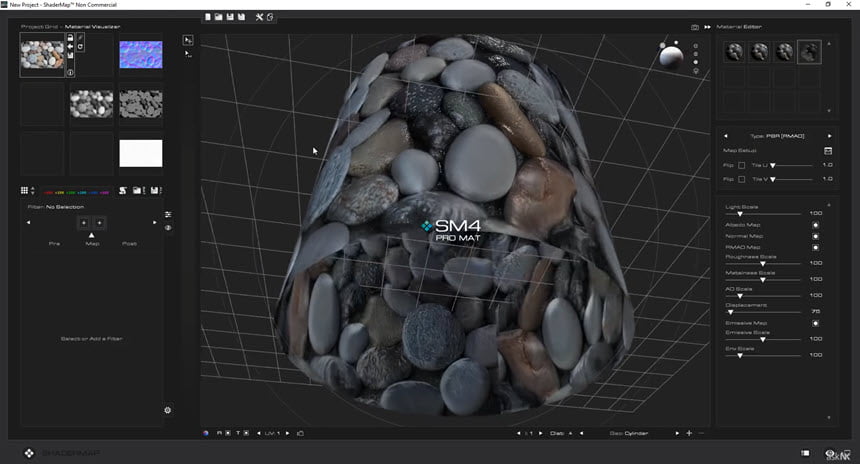Click the save-as second floppy disk icon
This screenshot has width=860, height=464.
point(241,17)
